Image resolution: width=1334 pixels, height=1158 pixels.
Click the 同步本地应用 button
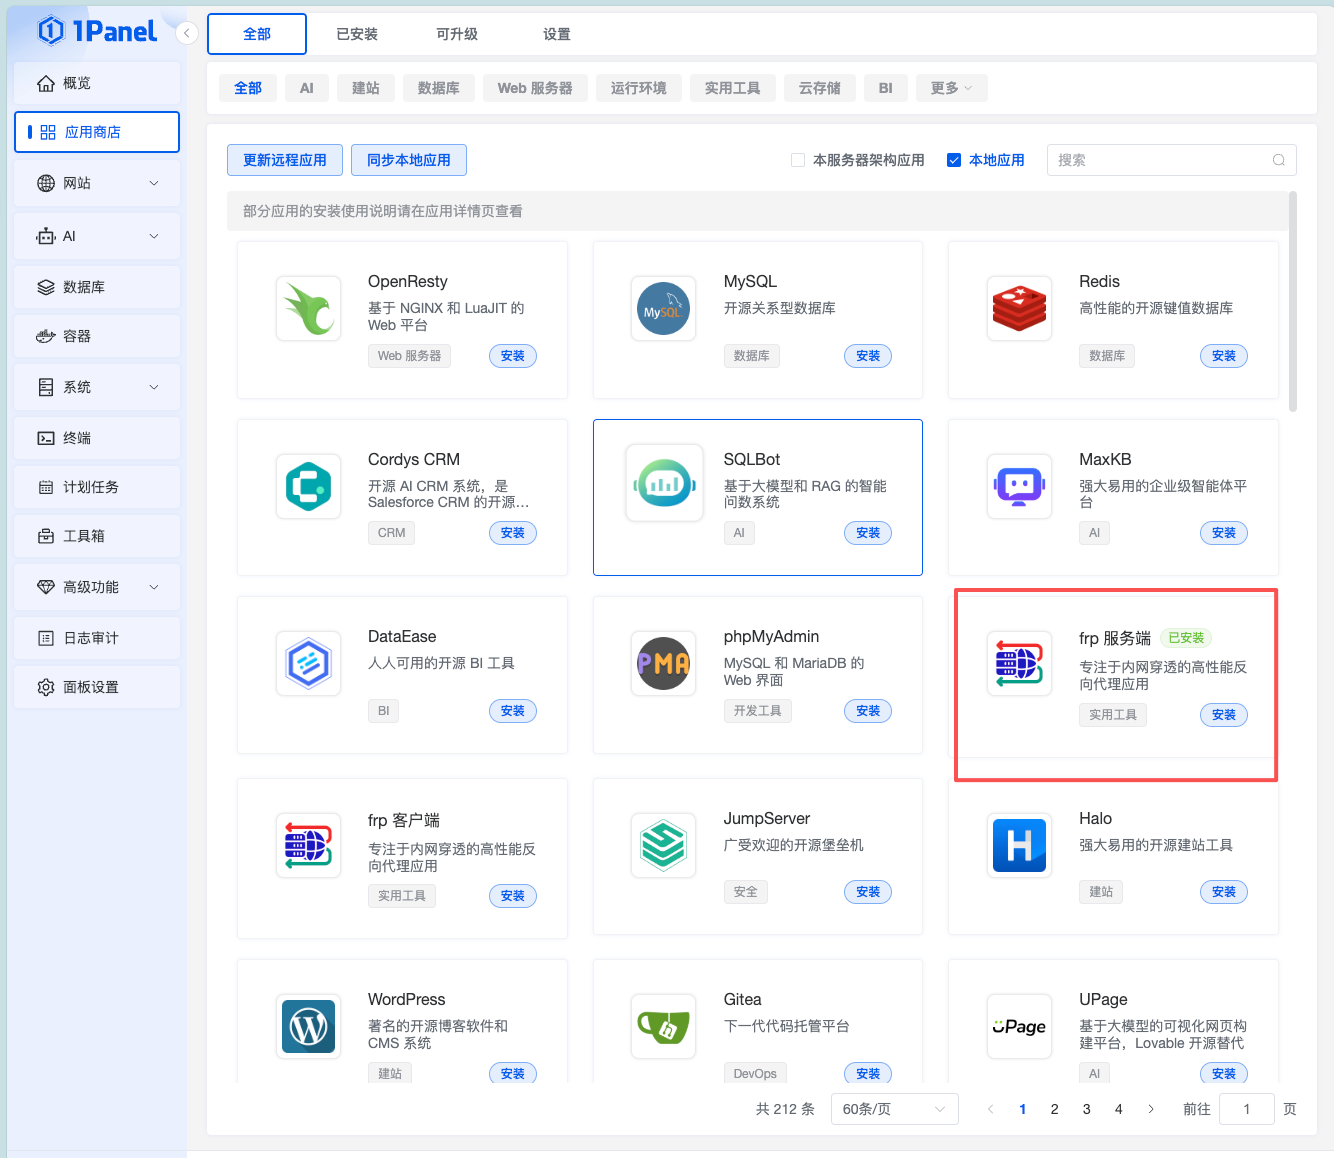(408, 160)
